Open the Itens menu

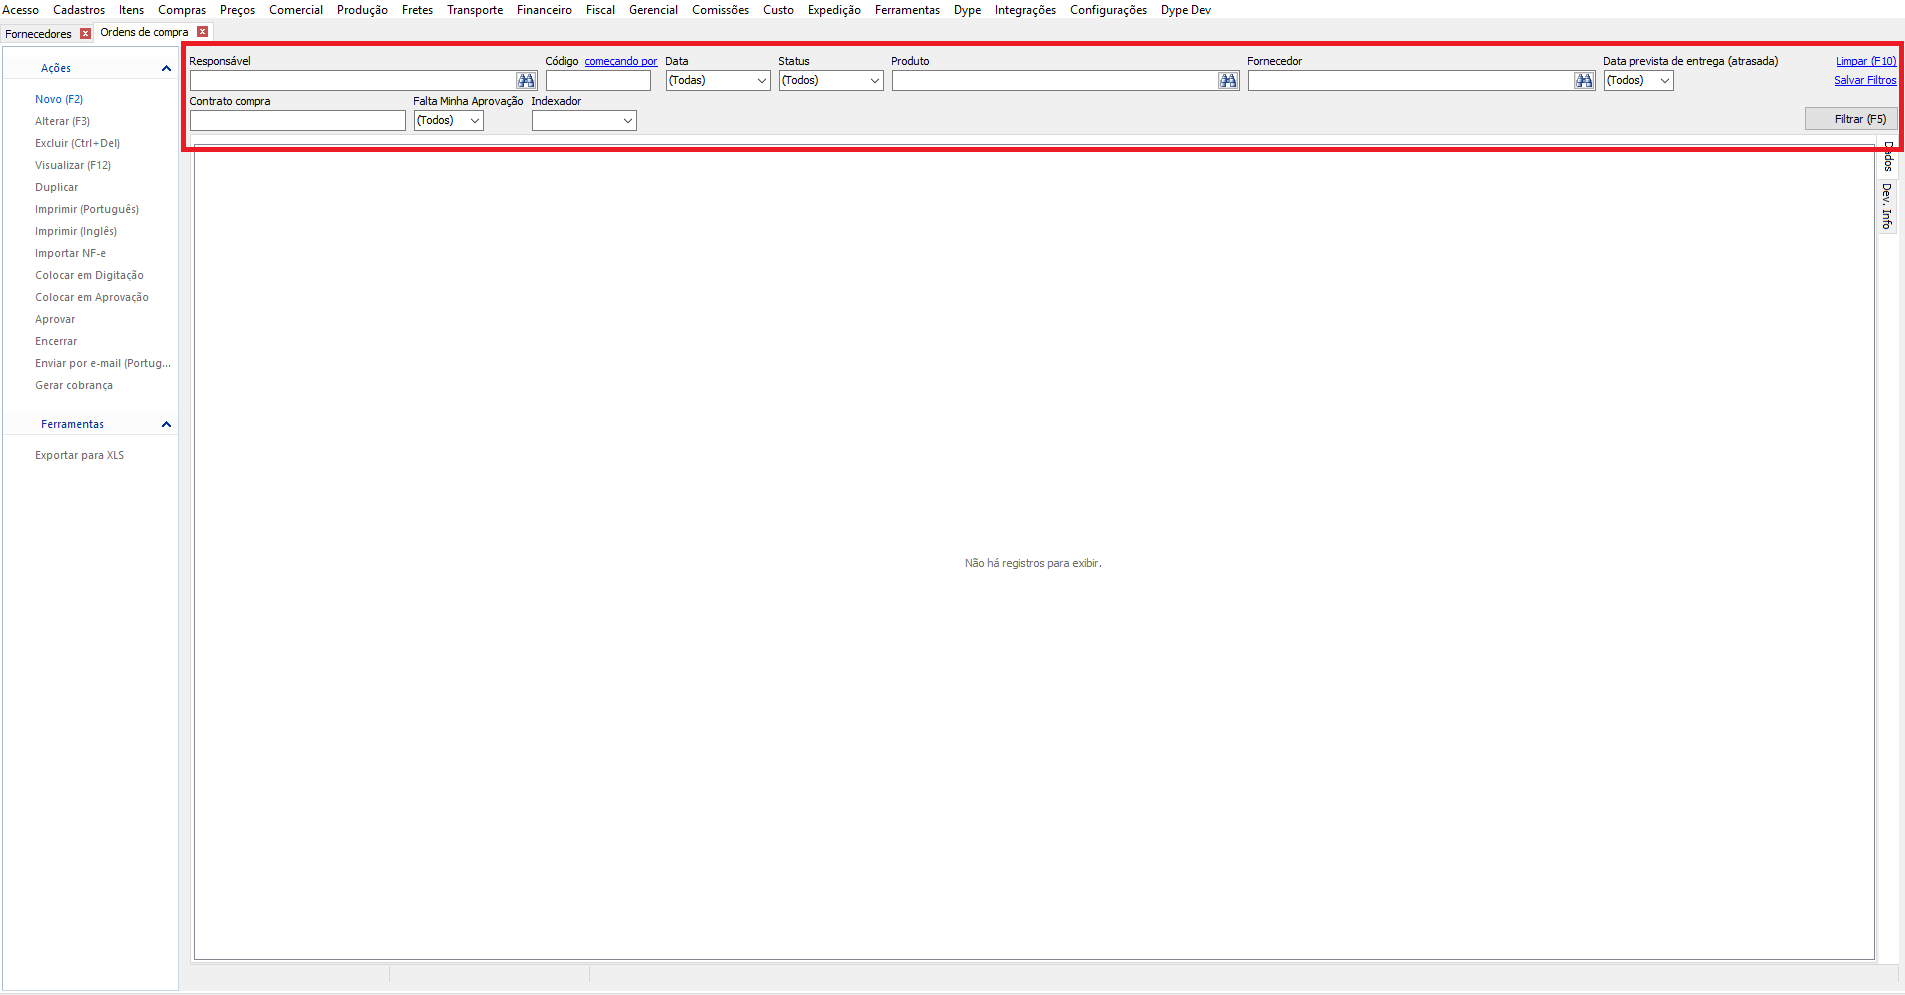click(131, 10)
